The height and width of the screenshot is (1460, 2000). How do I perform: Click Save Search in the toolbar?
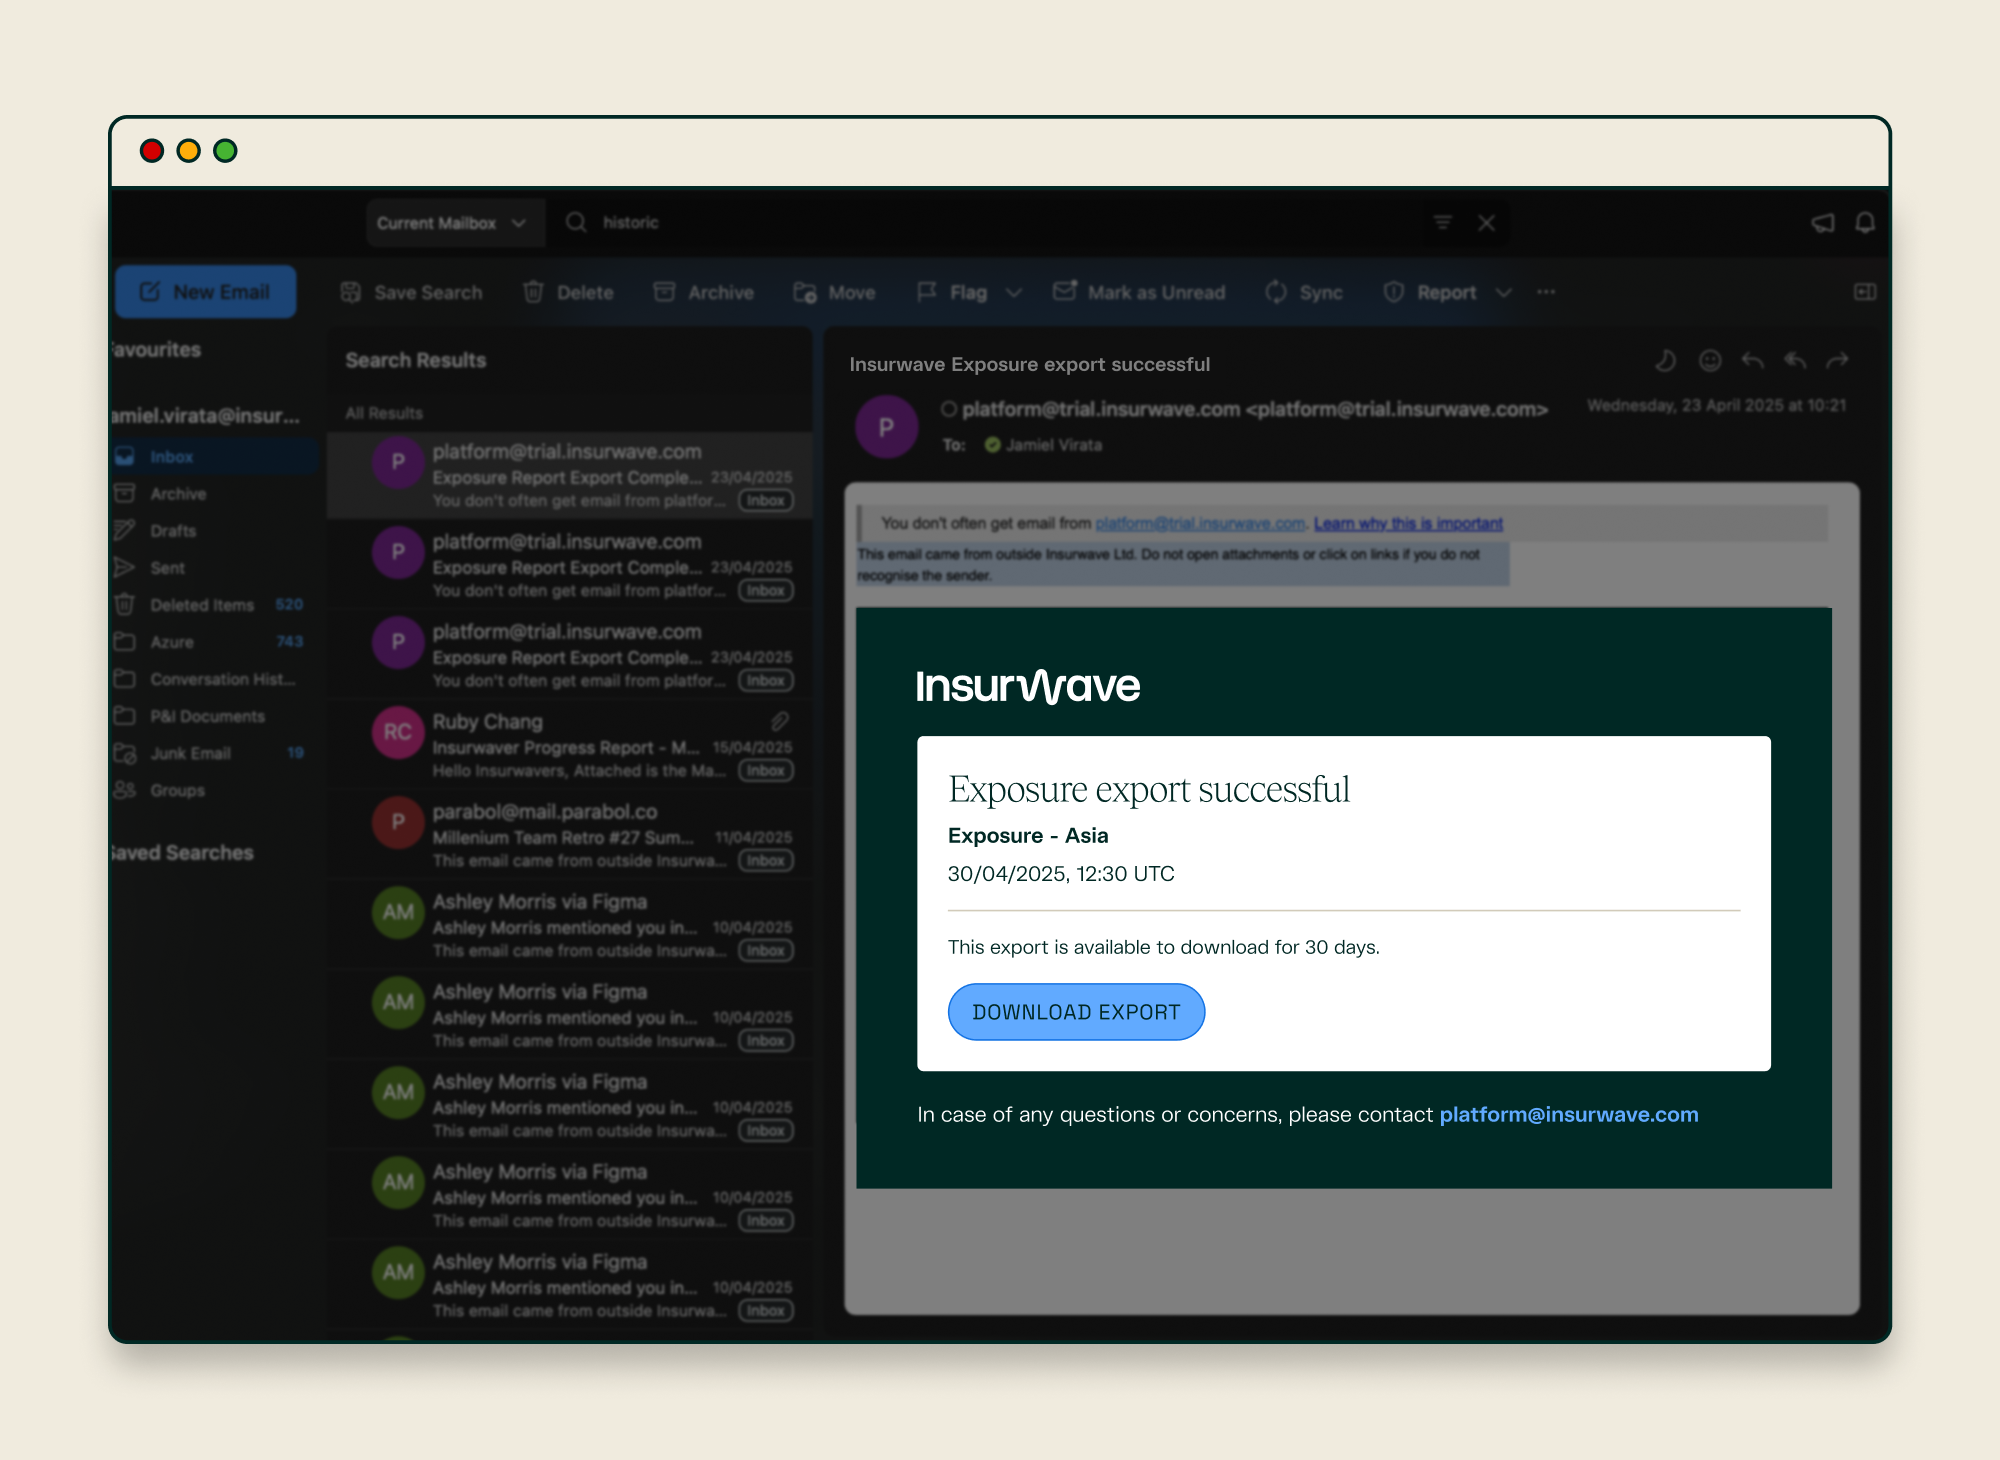point(411,292)
